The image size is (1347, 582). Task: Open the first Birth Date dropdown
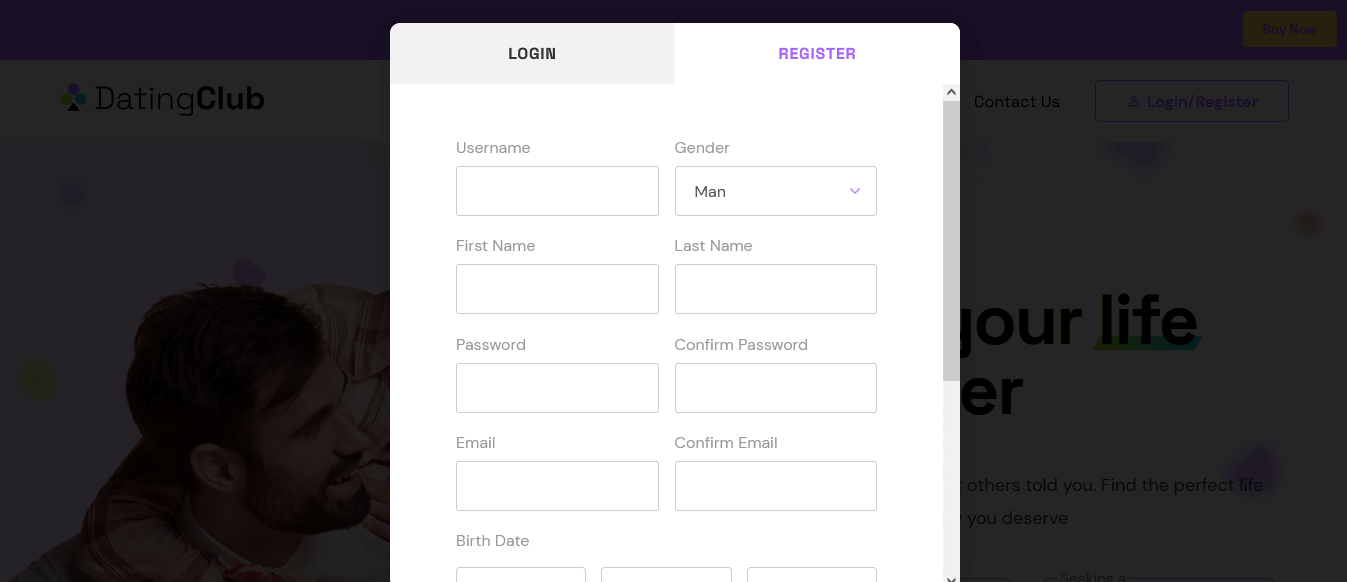coord(521,575)
